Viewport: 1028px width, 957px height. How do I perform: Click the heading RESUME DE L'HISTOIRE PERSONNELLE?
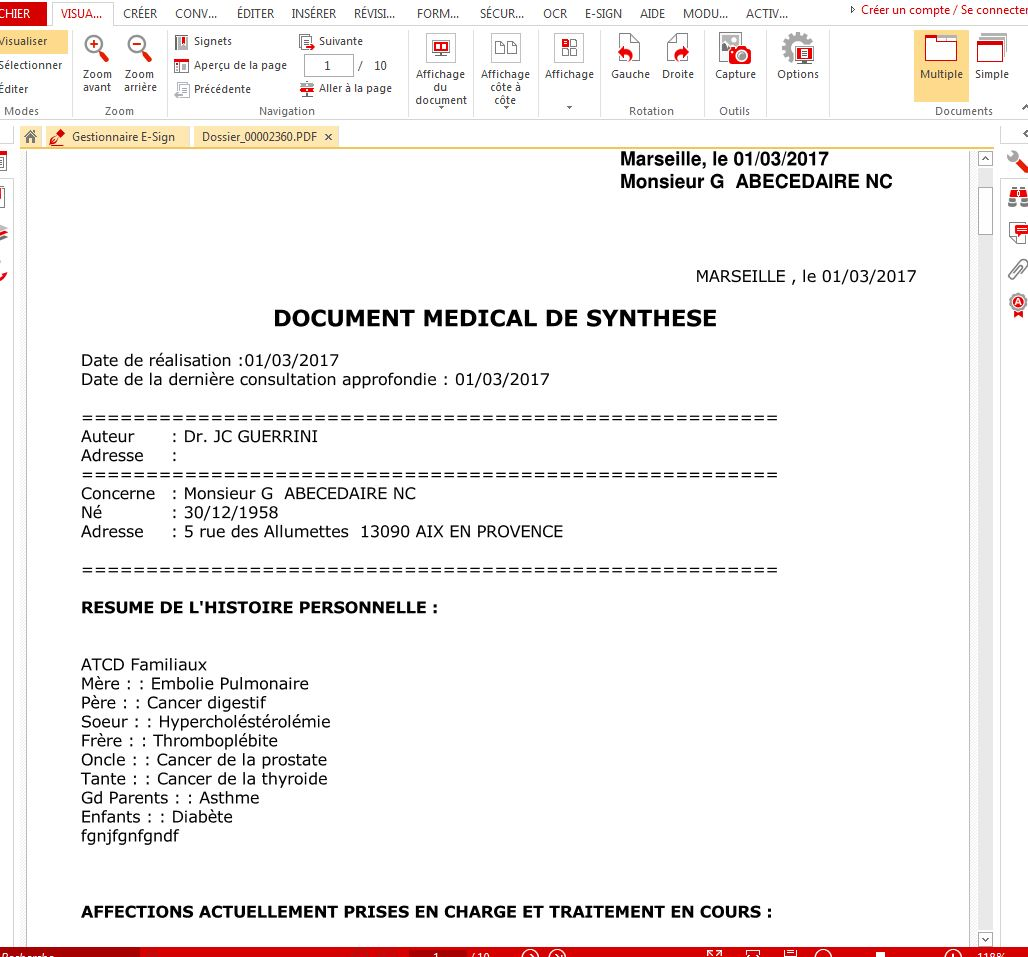pyautogui.click(x=259, y=608)
